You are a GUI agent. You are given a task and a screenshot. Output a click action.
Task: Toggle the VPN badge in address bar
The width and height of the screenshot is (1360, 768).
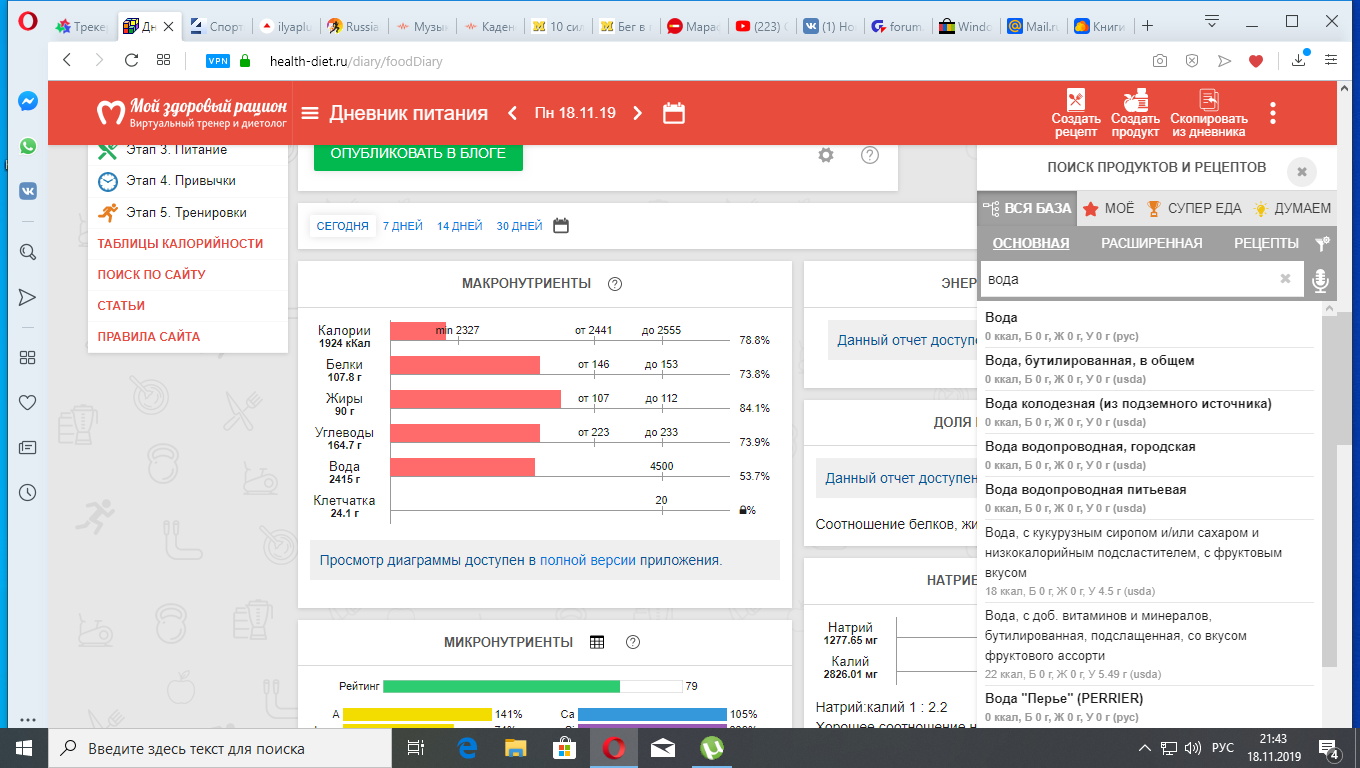point(217,61)
